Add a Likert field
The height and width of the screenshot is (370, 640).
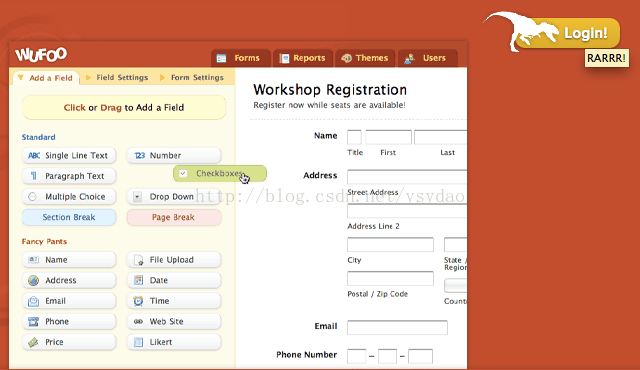point(174,342)
